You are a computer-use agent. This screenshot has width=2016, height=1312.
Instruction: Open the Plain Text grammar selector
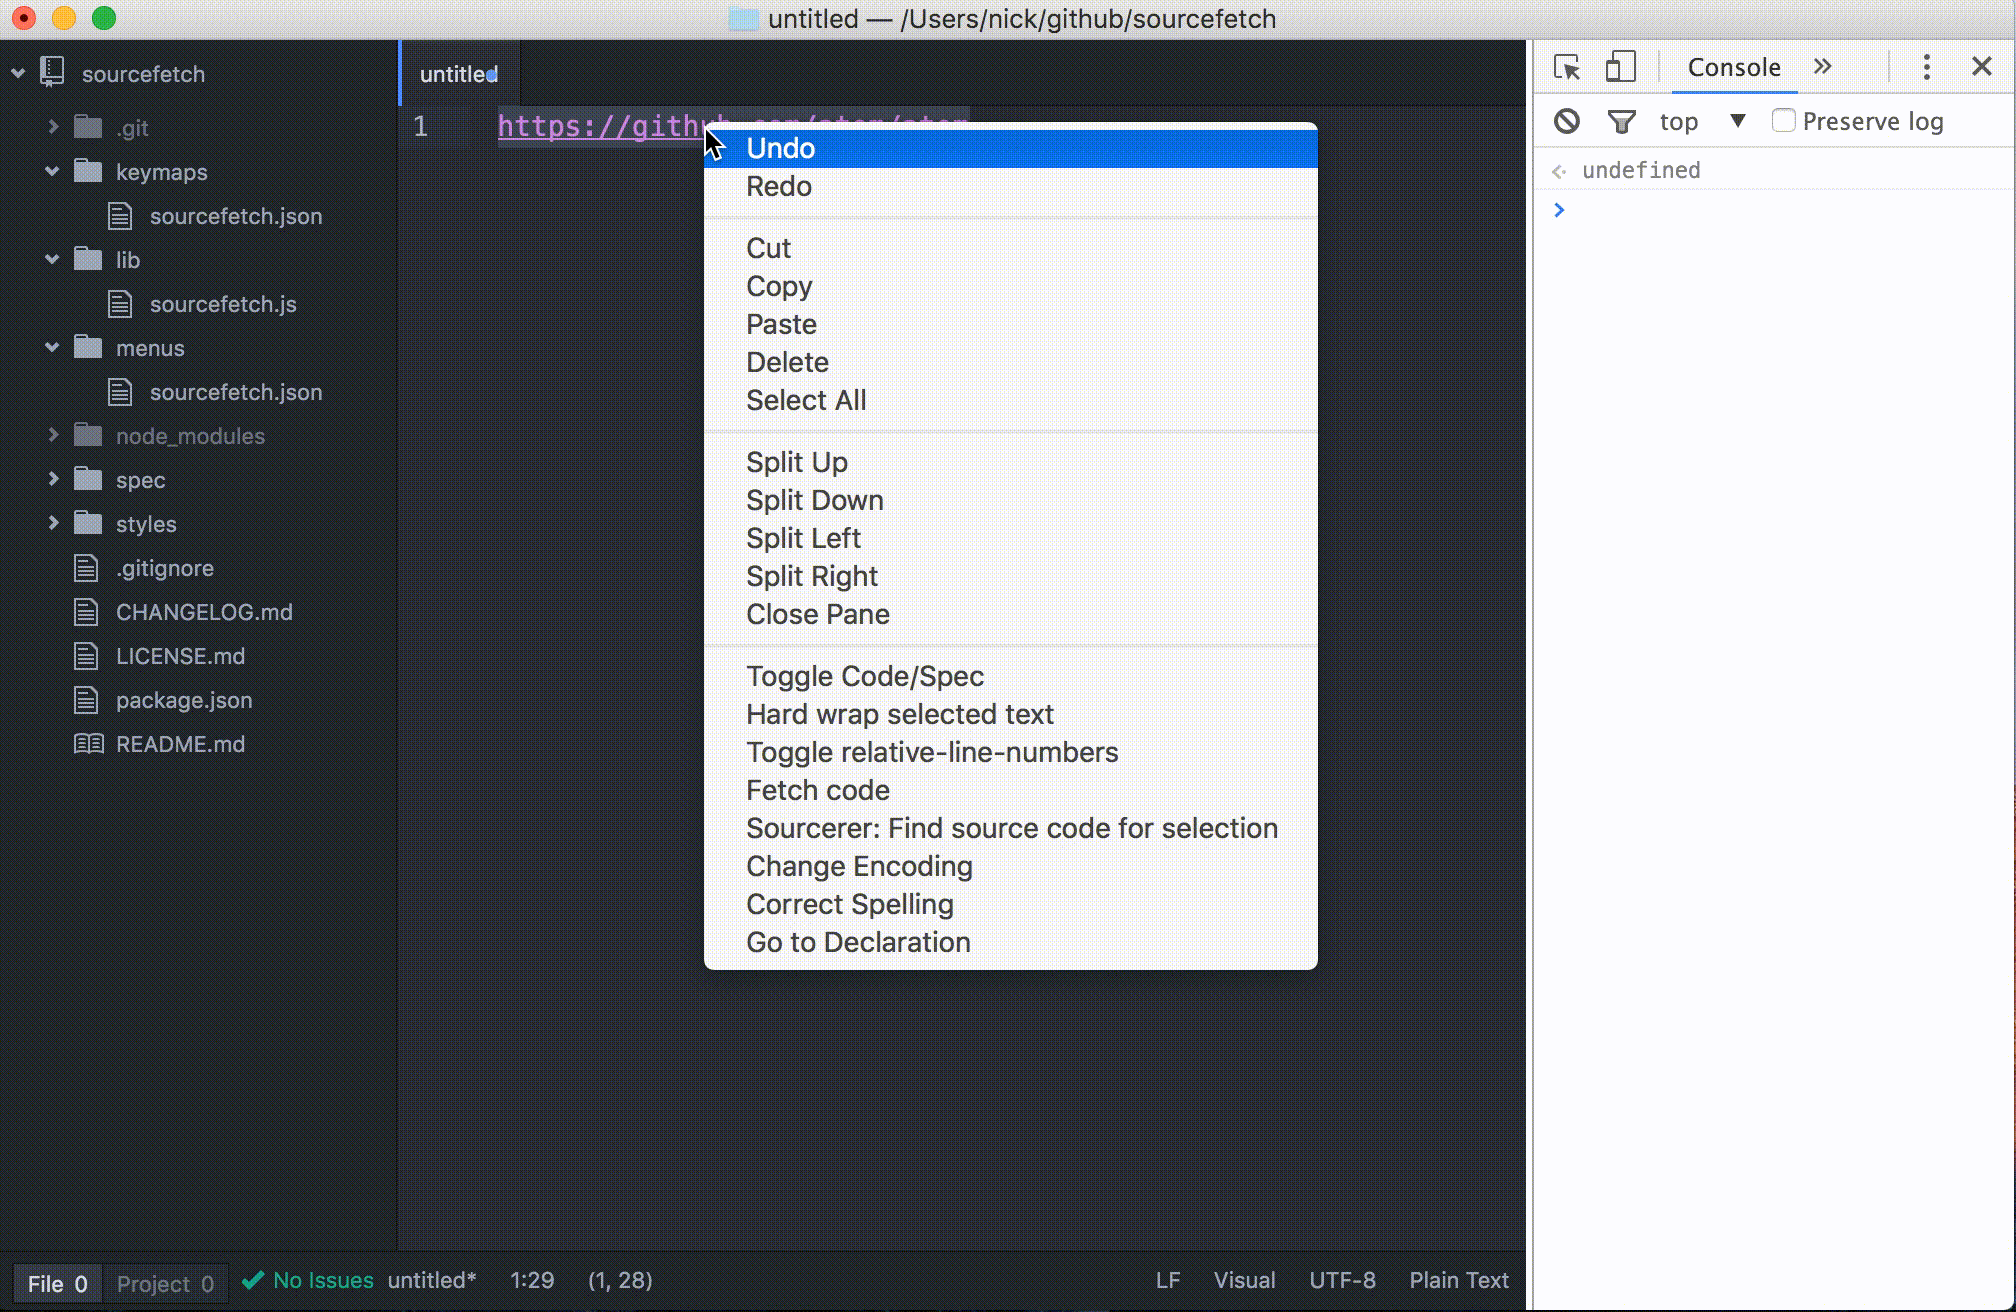pos(1458,1280)
